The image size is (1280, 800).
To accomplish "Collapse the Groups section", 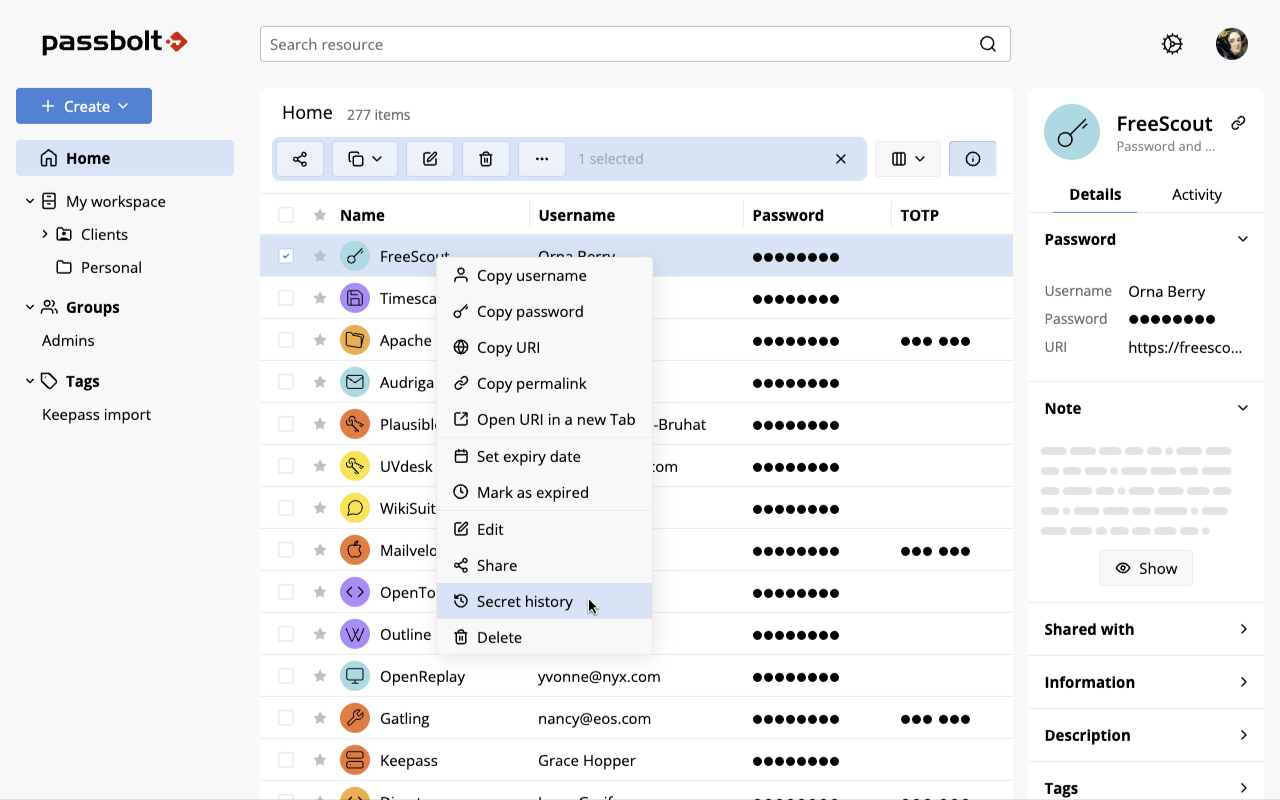I will point(30,308).
